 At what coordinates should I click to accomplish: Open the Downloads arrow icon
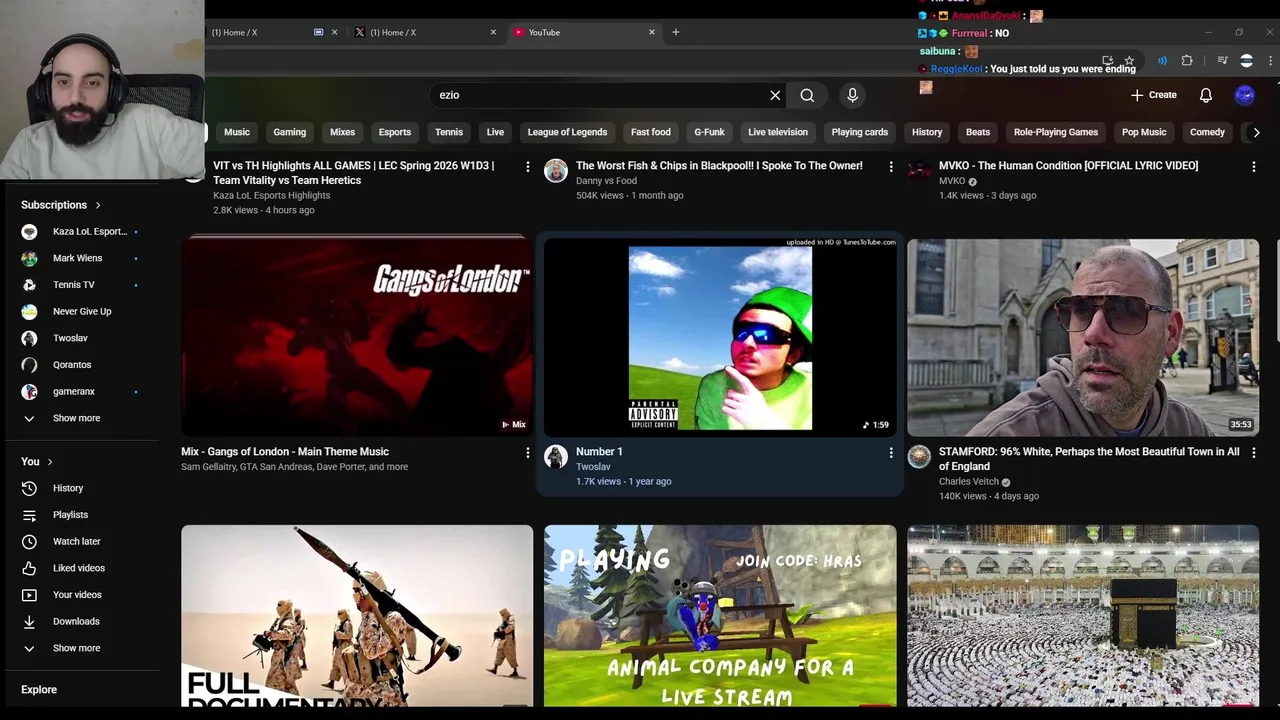[29, 621]
